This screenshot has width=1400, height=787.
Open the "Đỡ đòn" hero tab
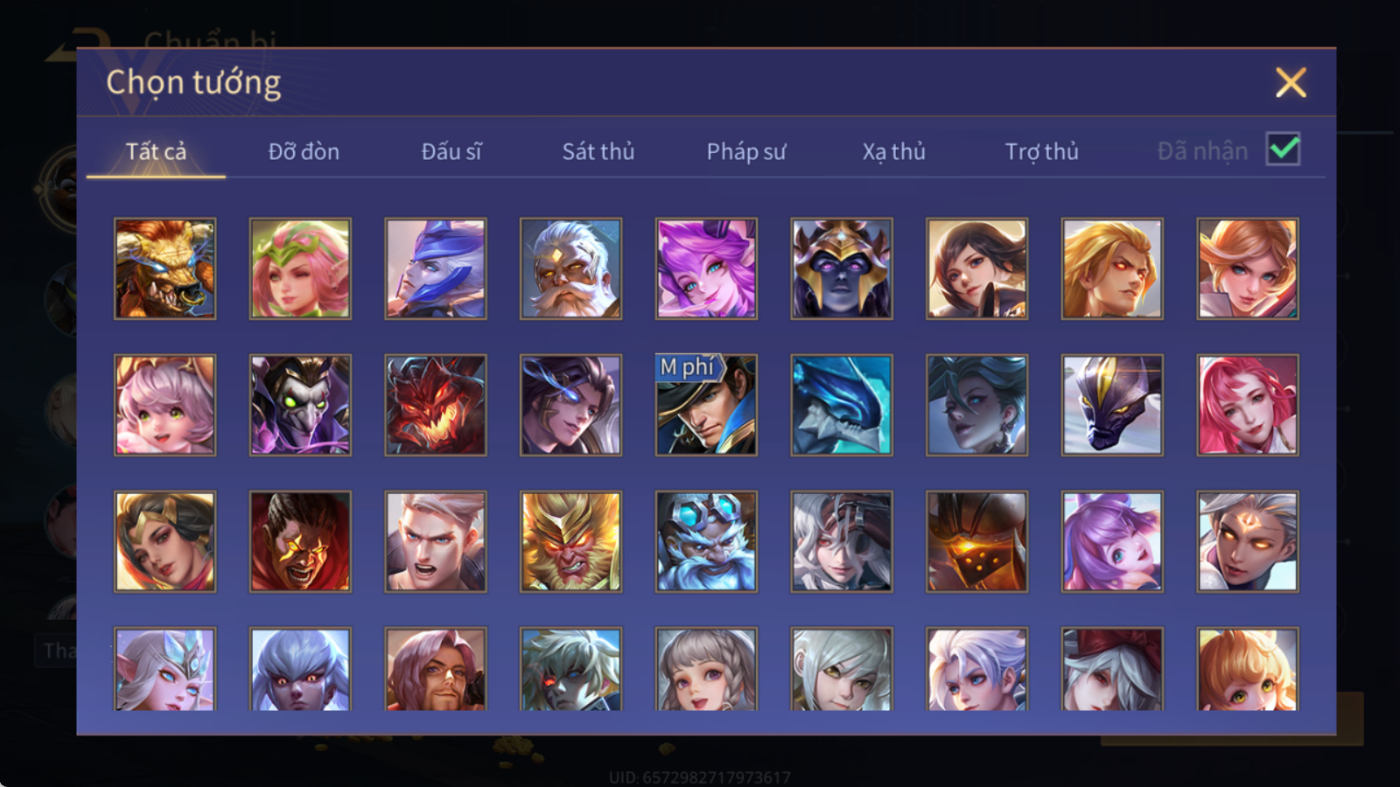[304, 152]
